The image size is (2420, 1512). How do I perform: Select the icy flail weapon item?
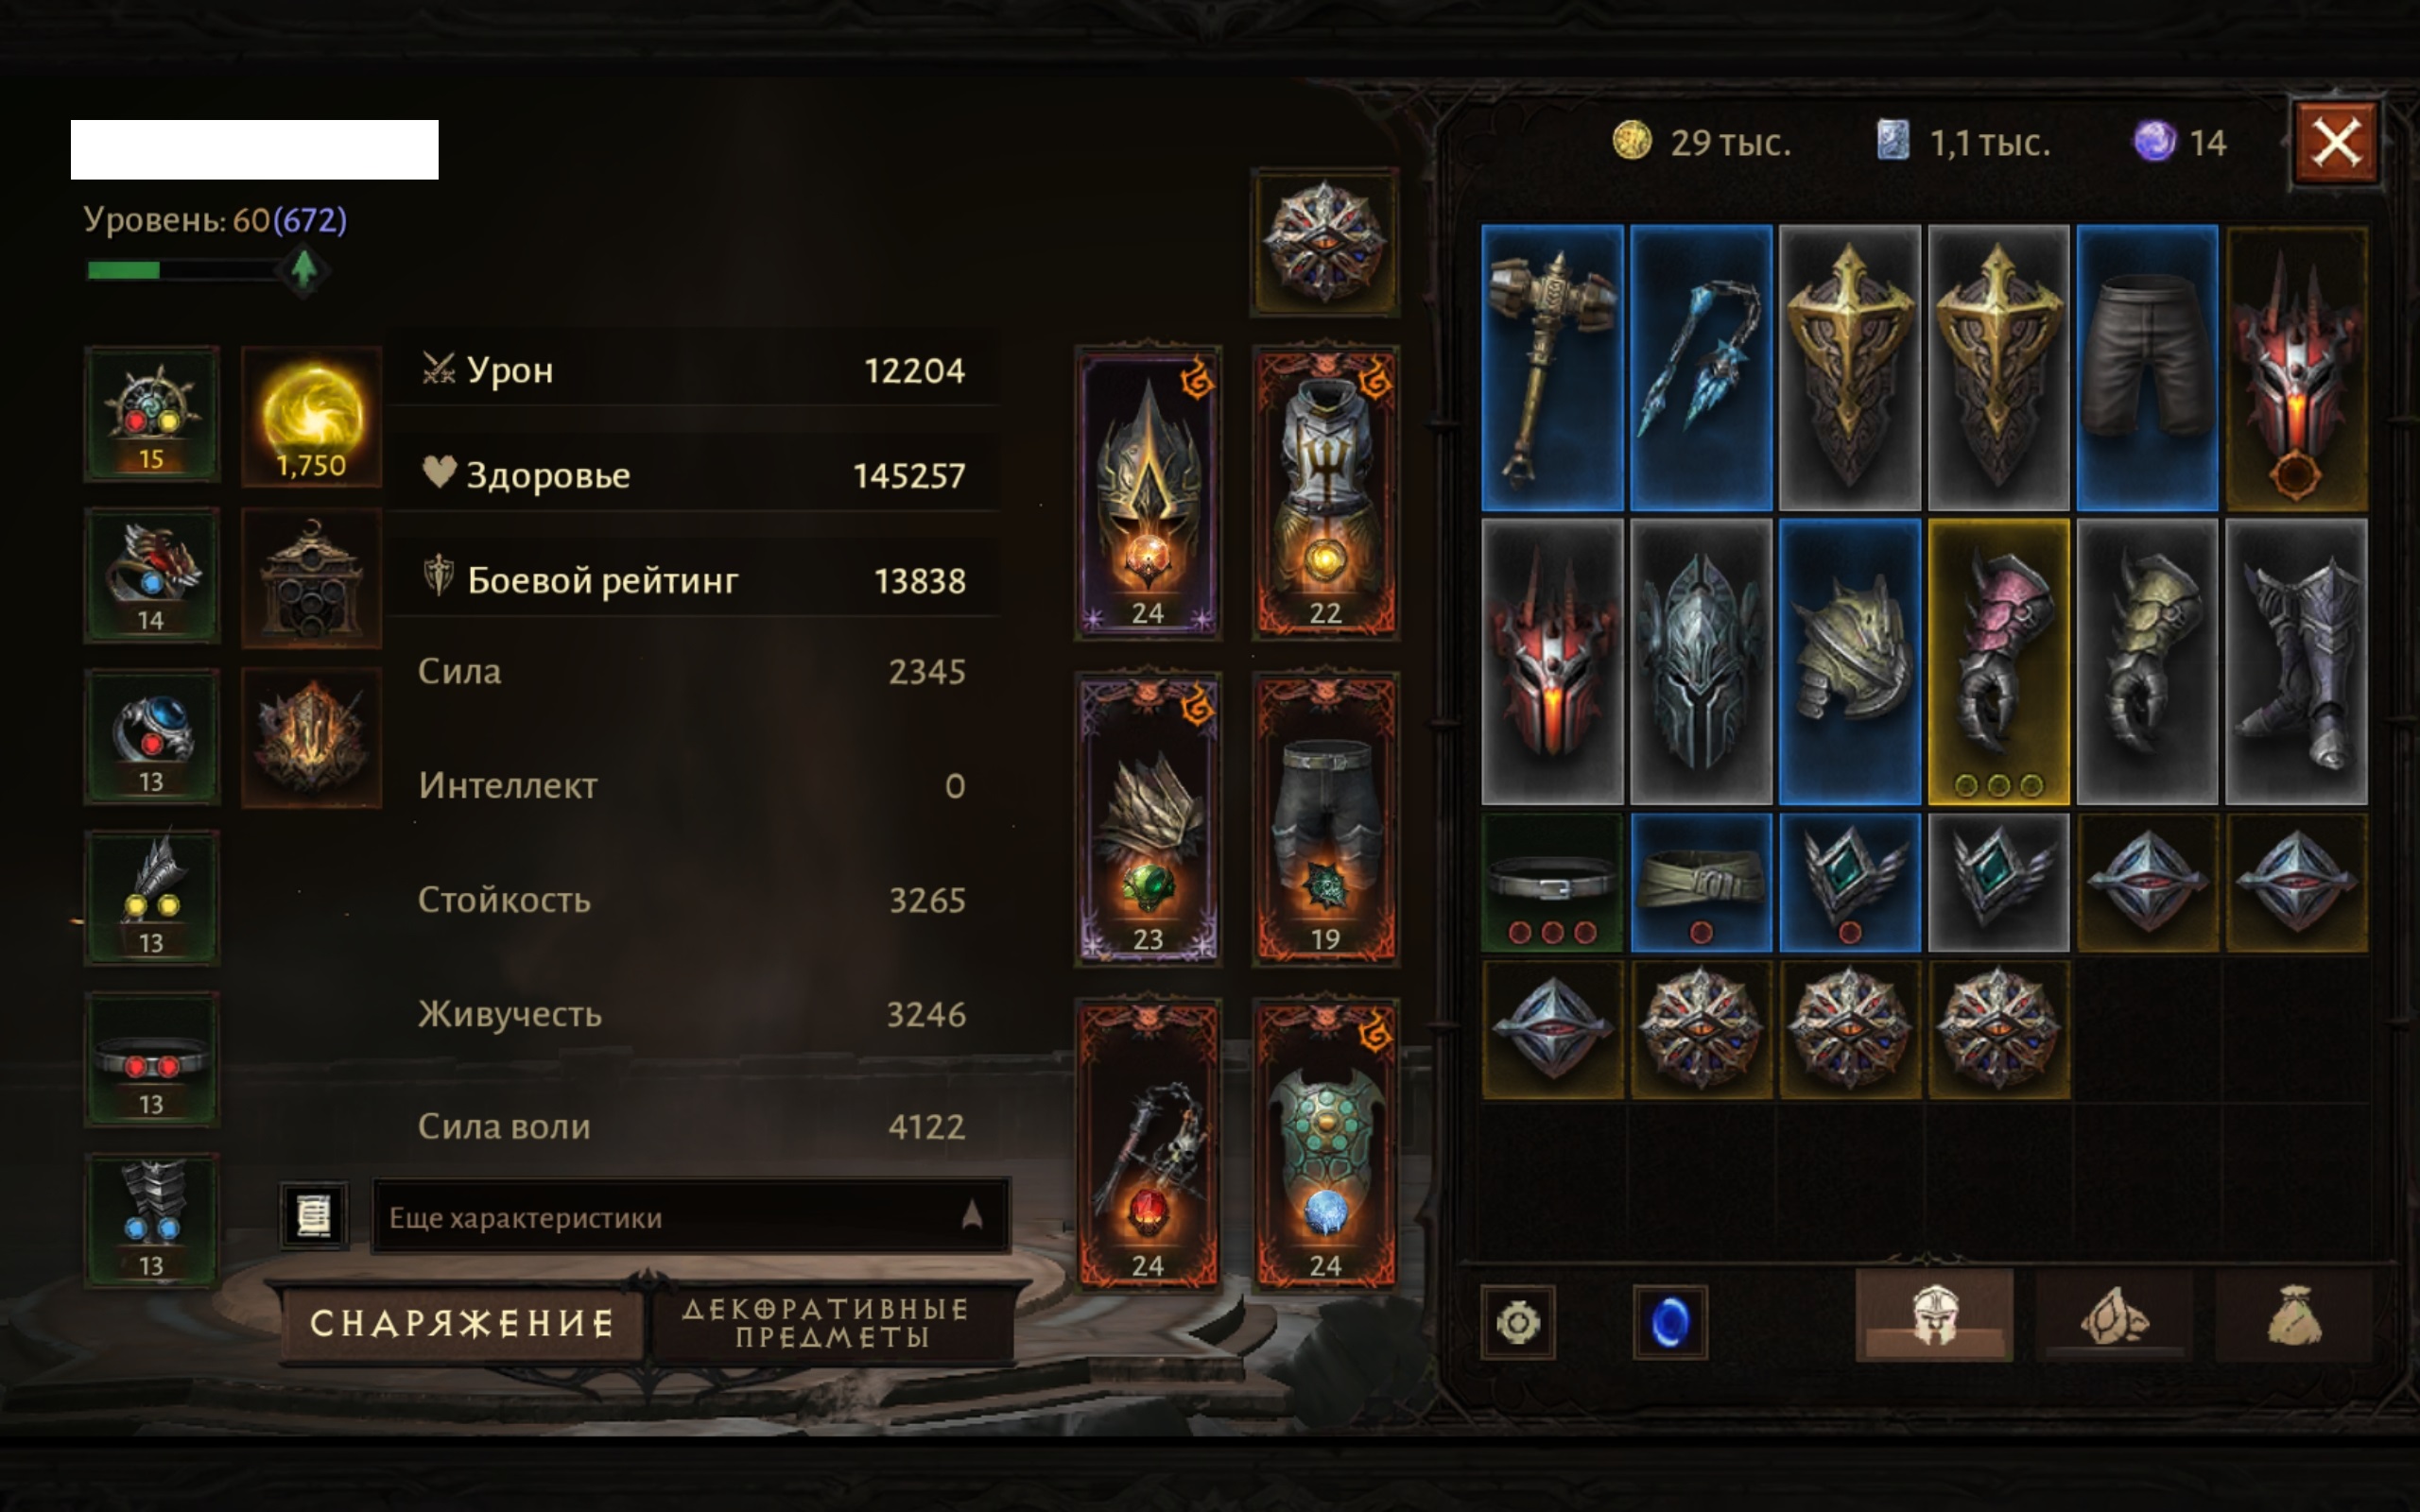click(1701, 368)
